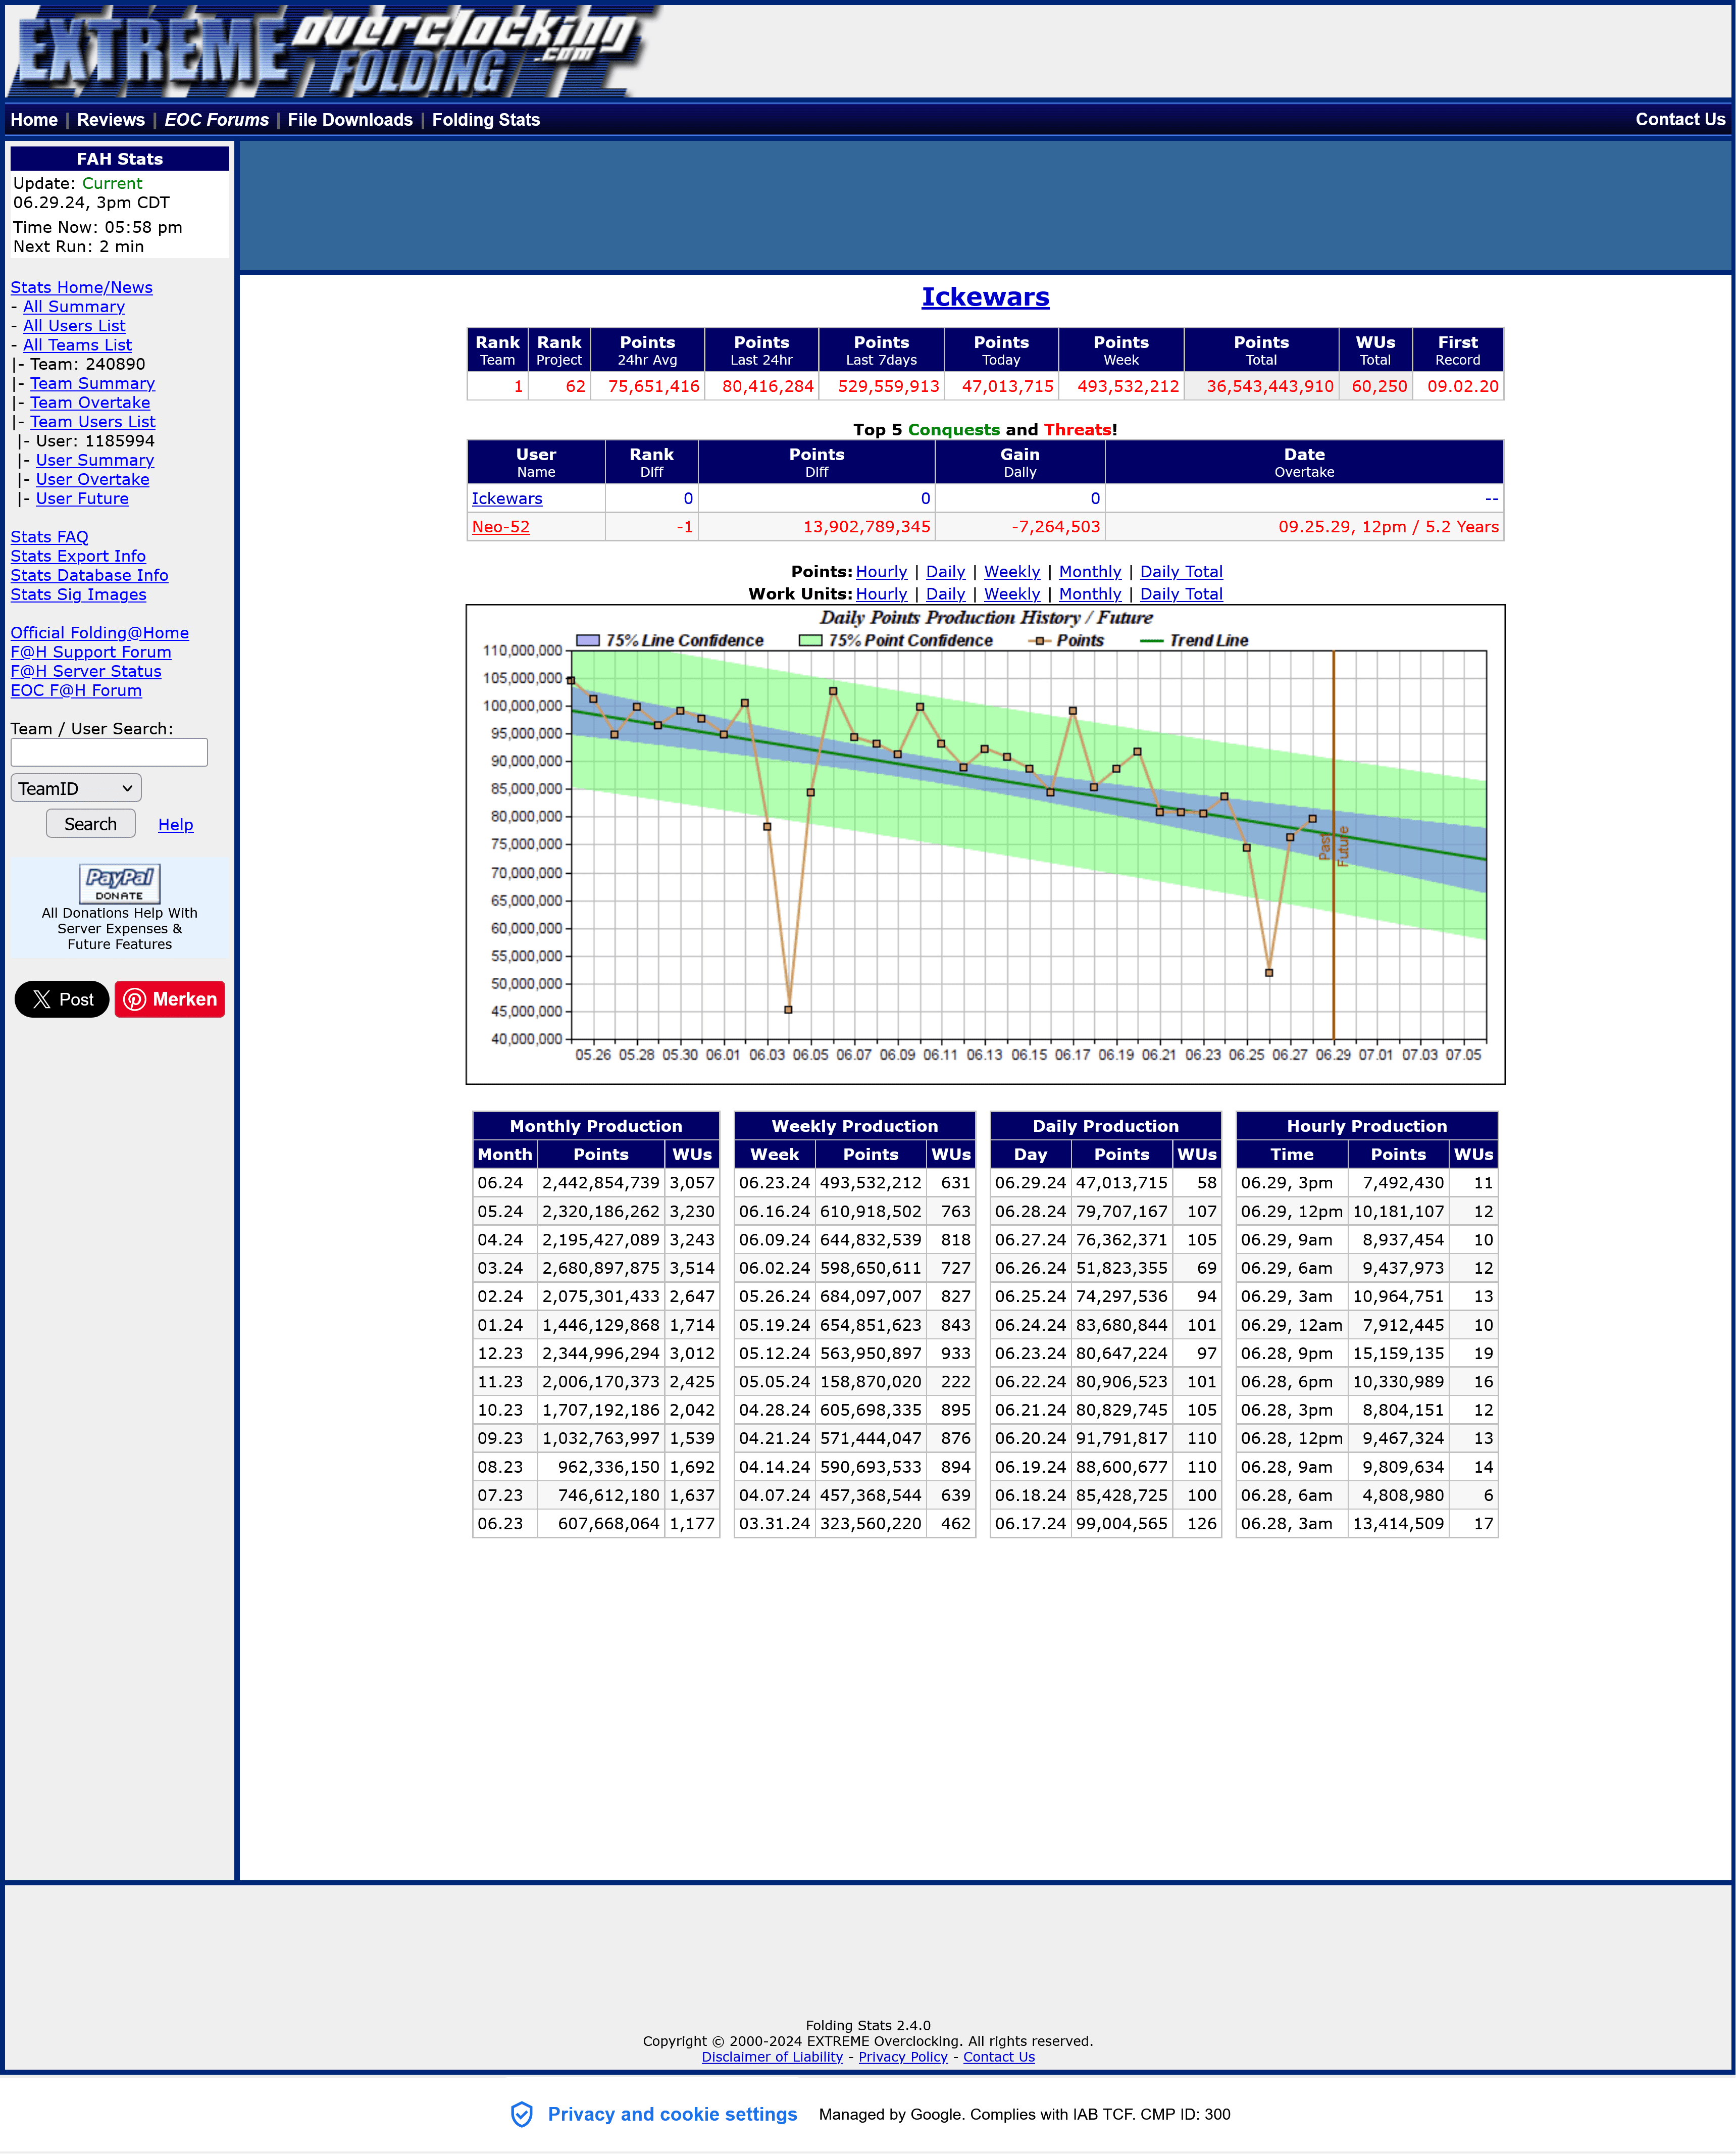Open EOC Forums in the navigation bar
1736x2154 pixels.
click(x=216, y=120)
